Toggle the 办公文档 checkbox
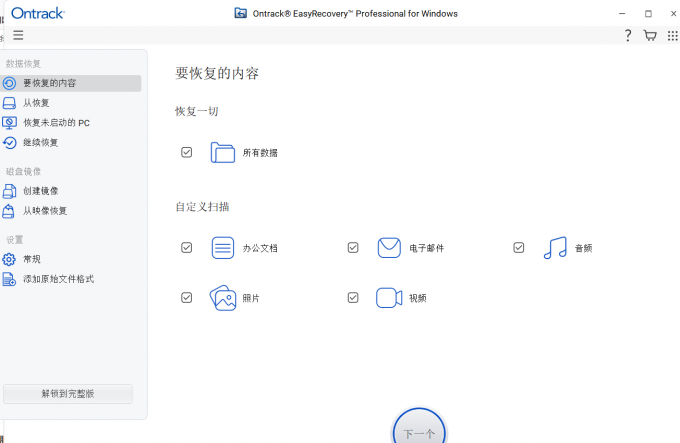This screenshot has height=443, width=680. (186, 248)
